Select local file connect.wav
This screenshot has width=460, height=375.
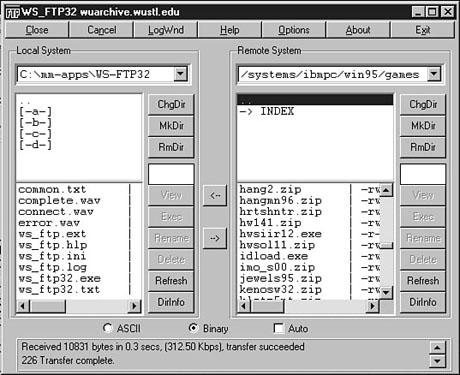click(56, 212)
